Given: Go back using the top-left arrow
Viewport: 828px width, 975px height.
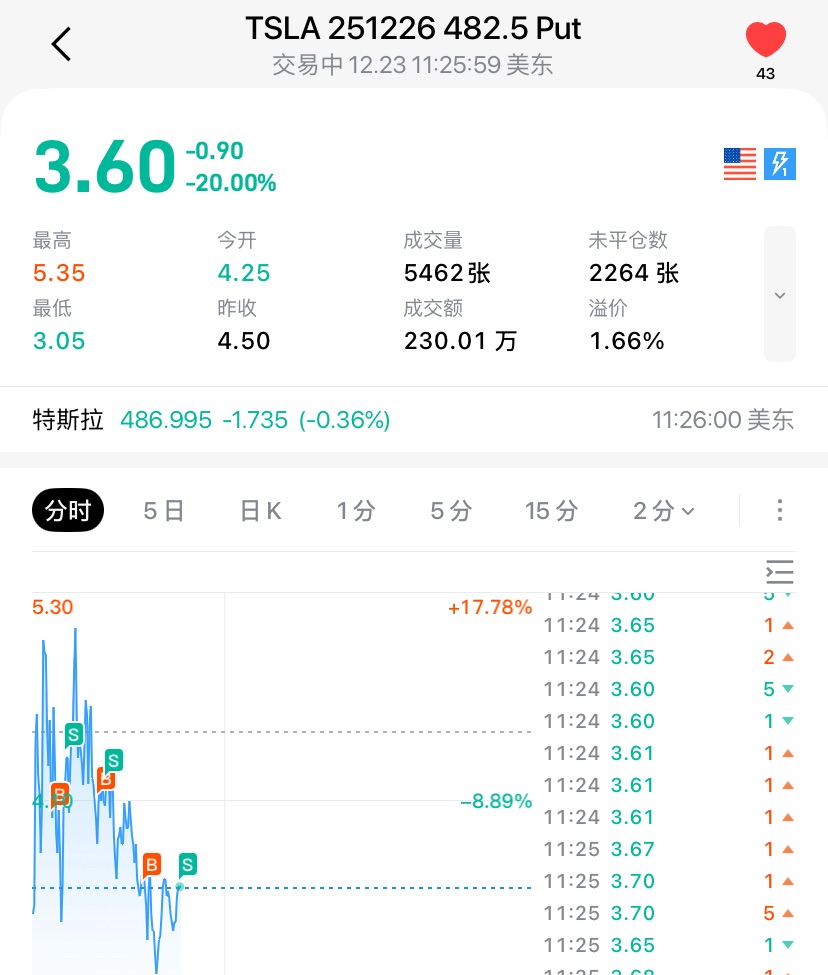Looking at the screenshot, I should click(62, 44).
